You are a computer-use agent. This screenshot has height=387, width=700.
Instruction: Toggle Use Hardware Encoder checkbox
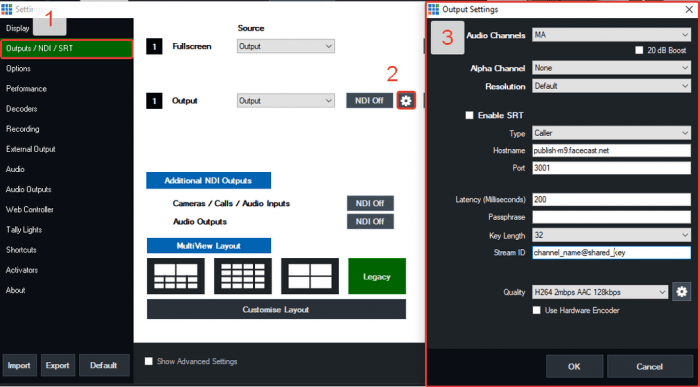tap(537, 310)
